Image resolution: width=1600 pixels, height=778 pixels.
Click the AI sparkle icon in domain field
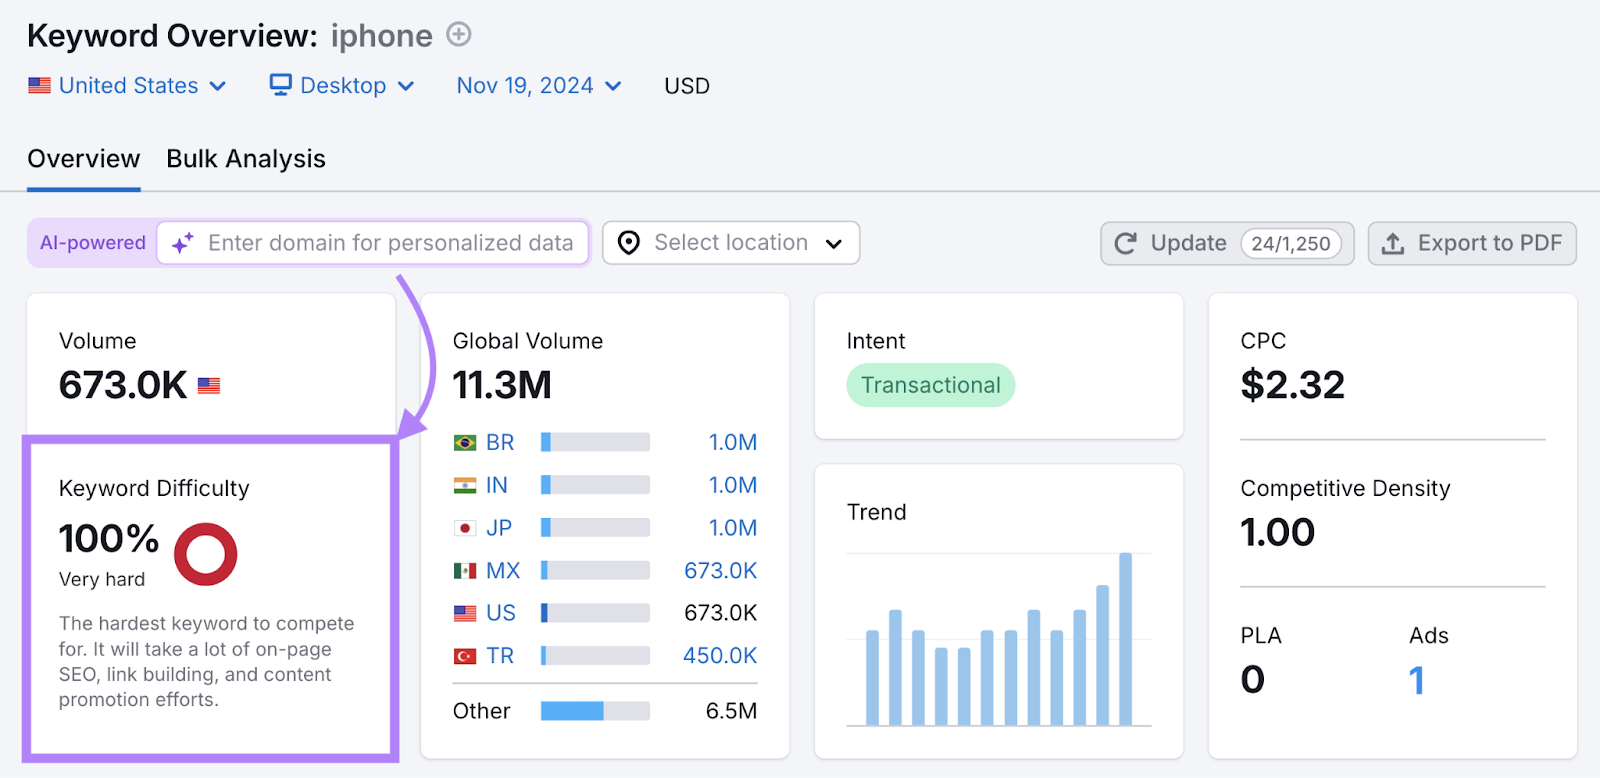click(x=183, y=243)
